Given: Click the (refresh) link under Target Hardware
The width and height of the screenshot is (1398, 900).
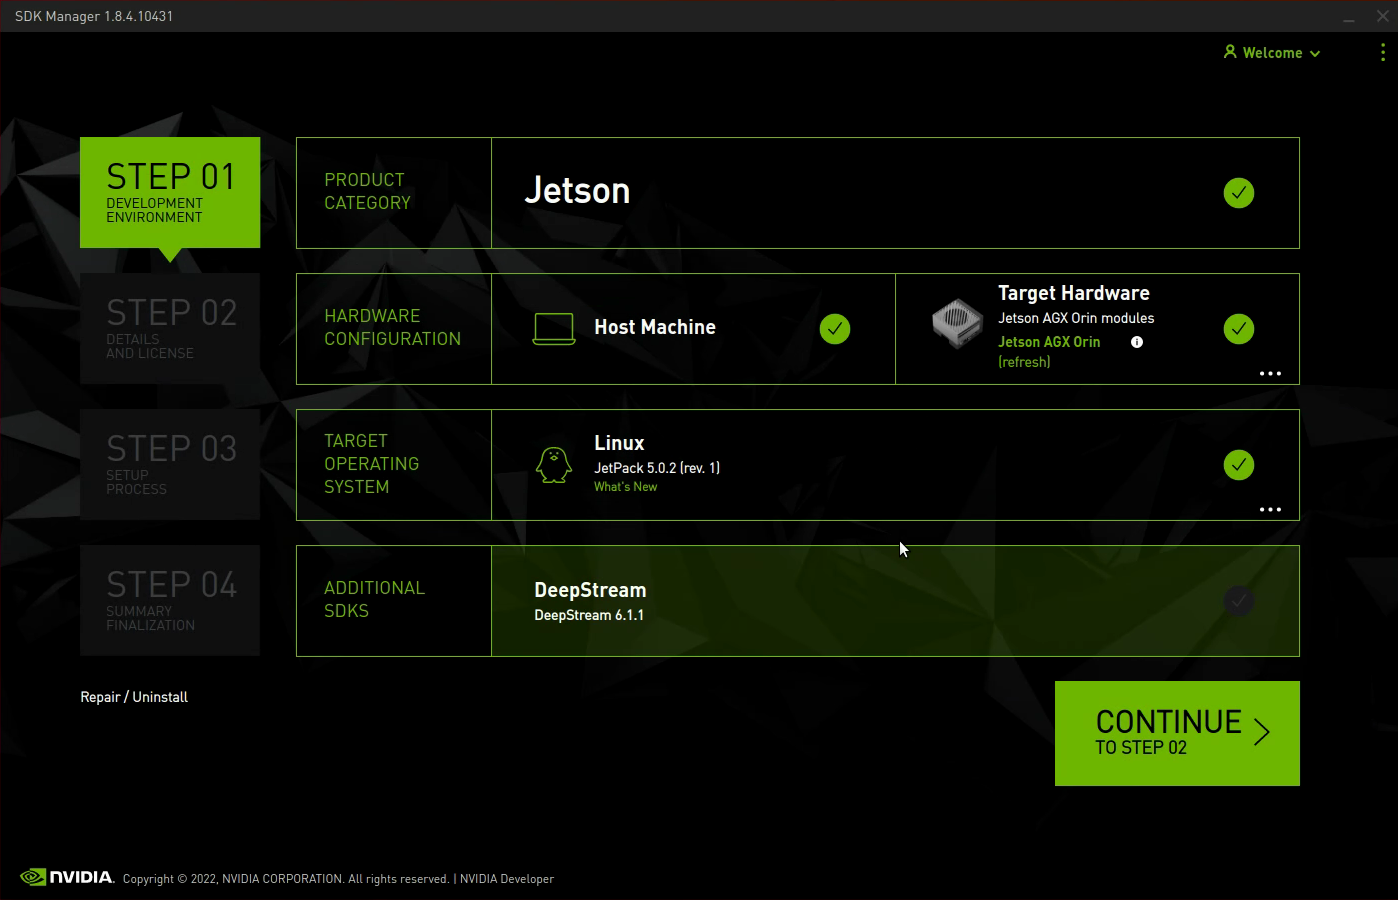Looking at the screenshot, I should [x=1024, y=362].
